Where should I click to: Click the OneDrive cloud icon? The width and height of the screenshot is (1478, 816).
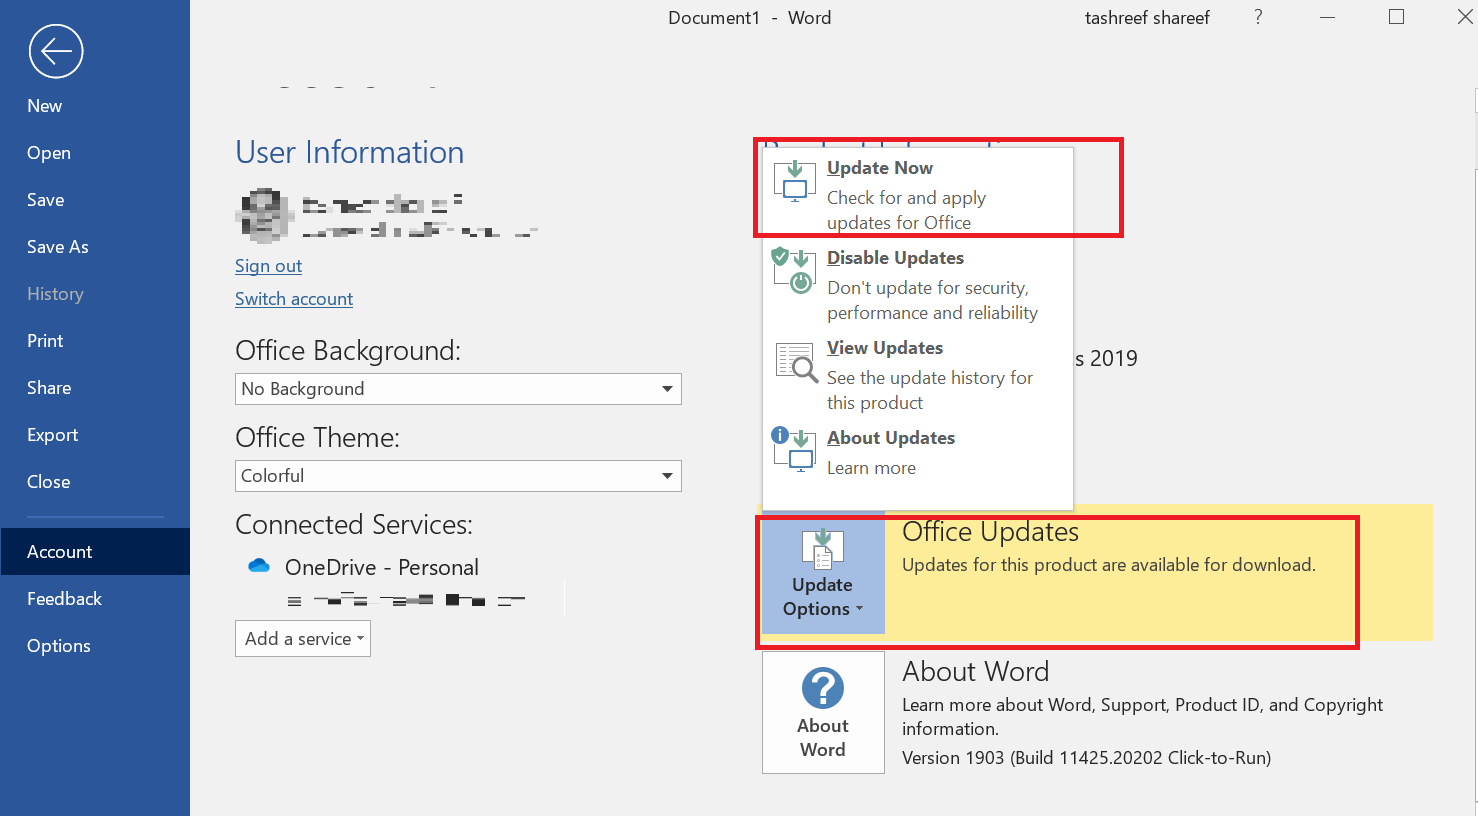pos(259,566)
